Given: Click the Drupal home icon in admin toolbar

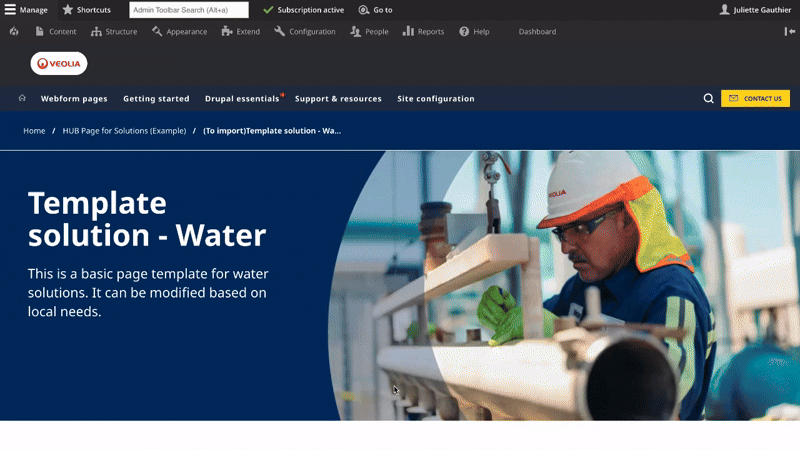Looking at the screenshot, I should click(14, 31).
